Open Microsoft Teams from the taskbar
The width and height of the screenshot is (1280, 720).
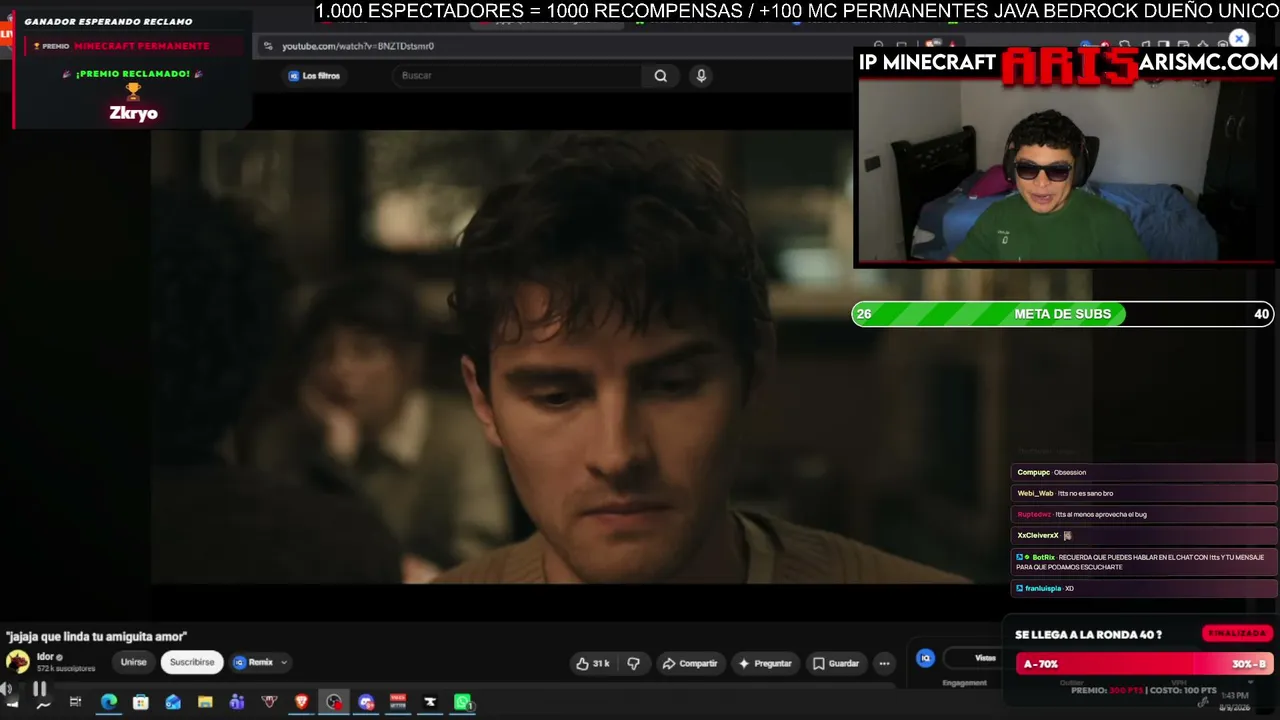click(237, 702)
